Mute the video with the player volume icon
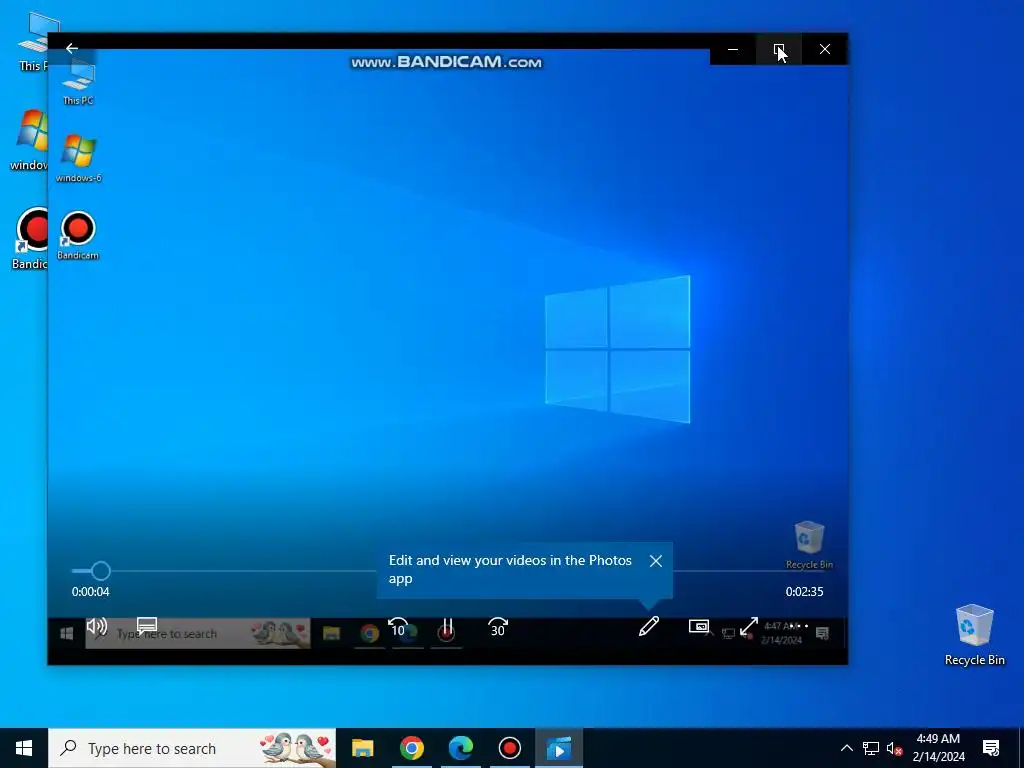This screenshot has width=1024, height=768. (x=97, y=627)
